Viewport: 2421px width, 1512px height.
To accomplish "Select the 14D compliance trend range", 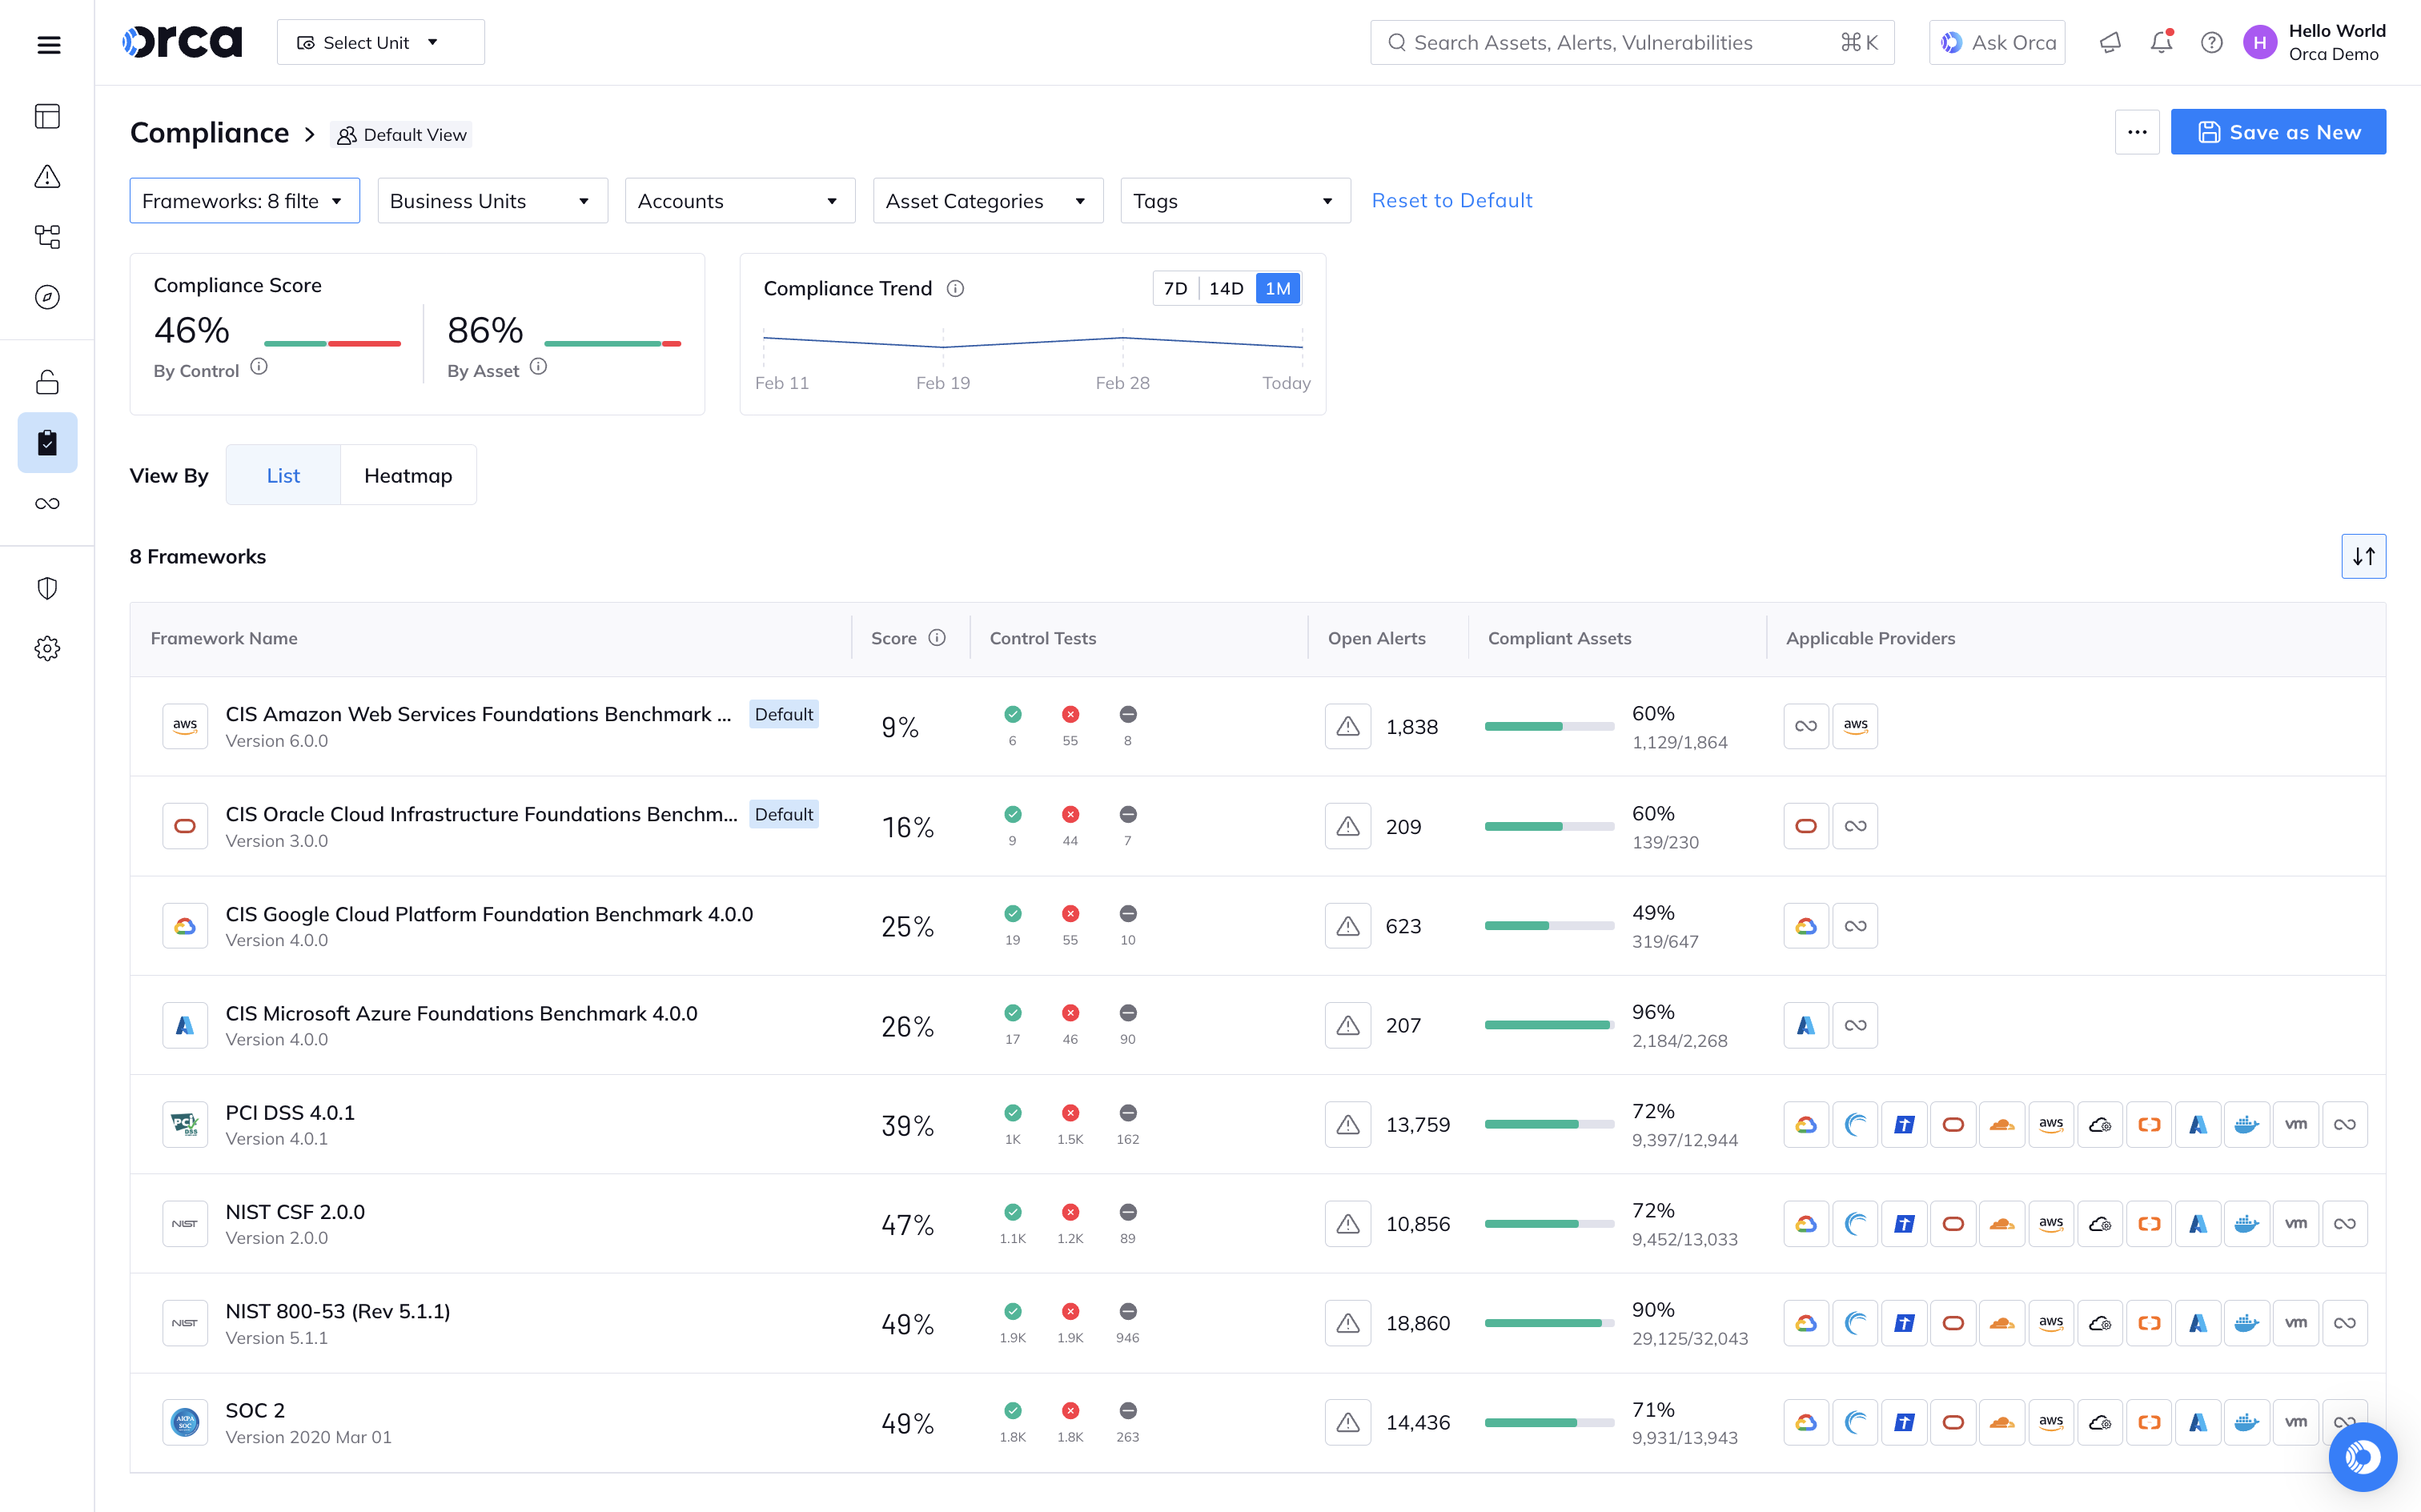I will point(1227,288).
